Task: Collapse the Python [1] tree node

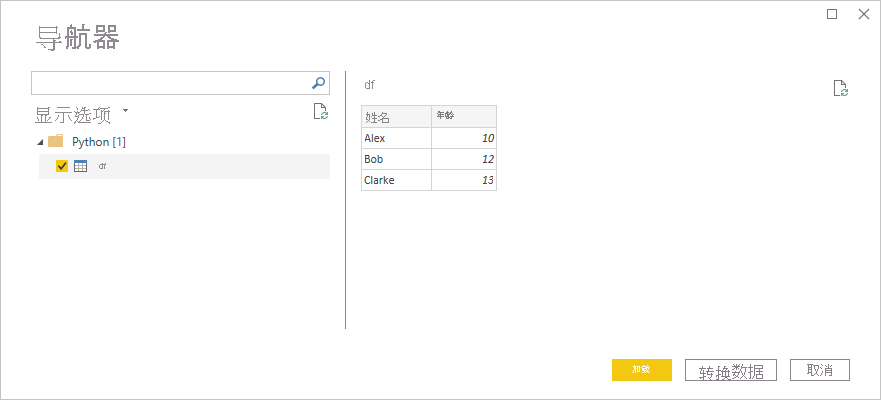Action: pos(39,142)
